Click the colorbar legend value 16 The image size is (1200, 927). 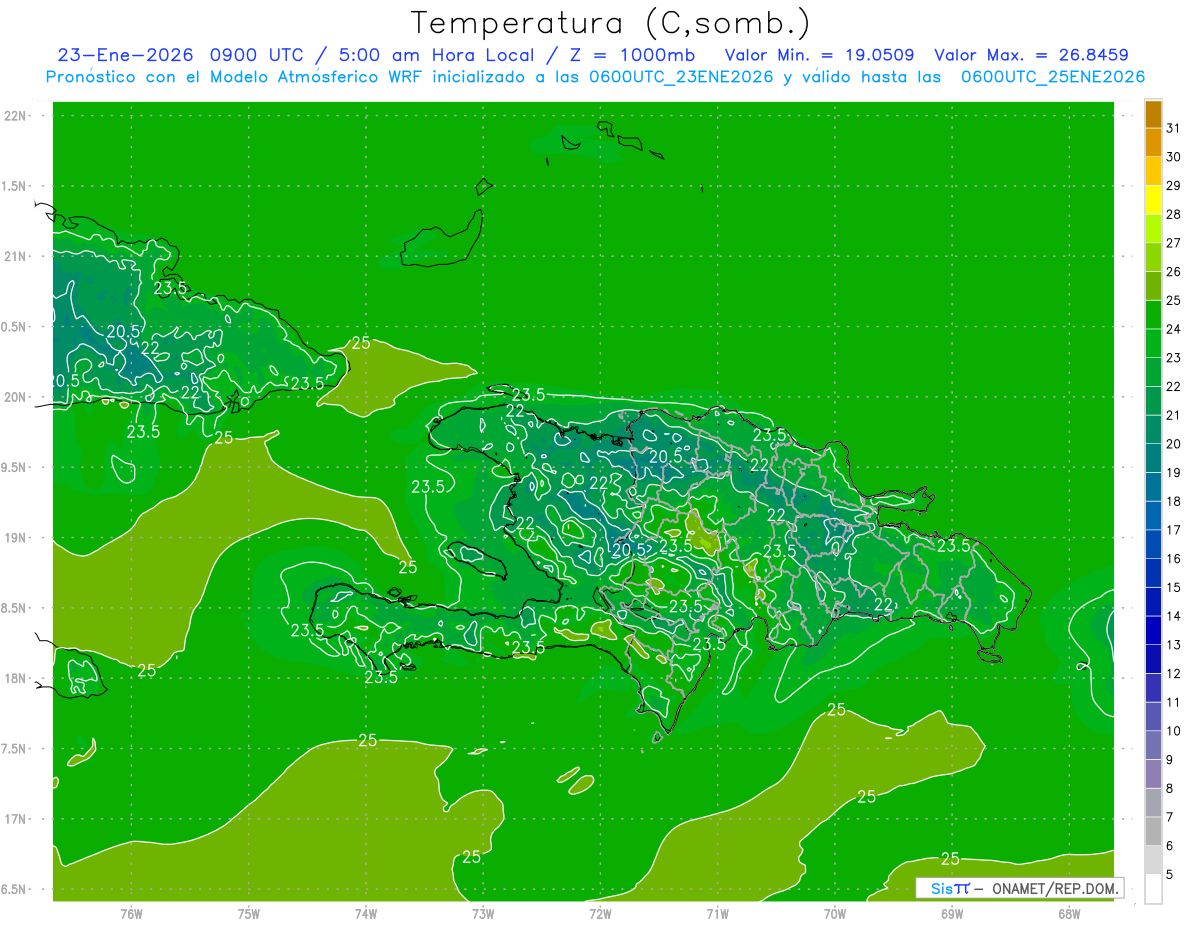click(1173, 559)
